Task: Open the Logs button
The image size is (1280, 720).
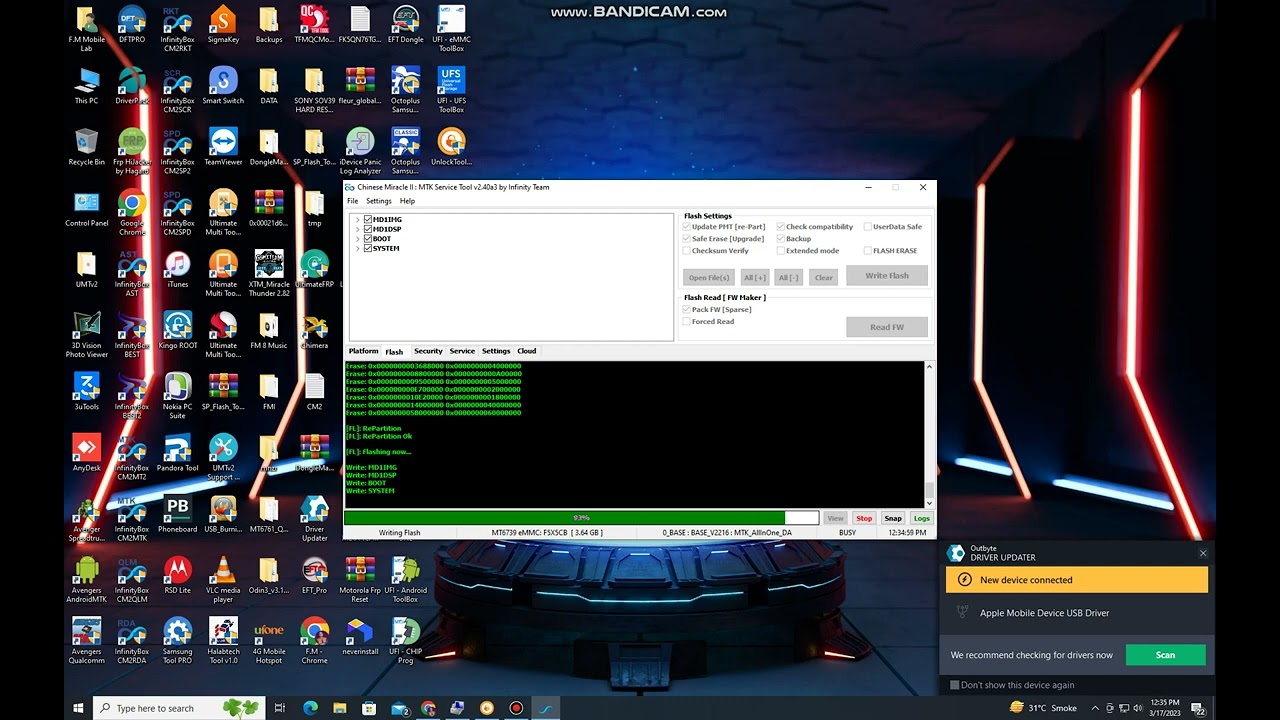Action: click(x=921, y=518)
